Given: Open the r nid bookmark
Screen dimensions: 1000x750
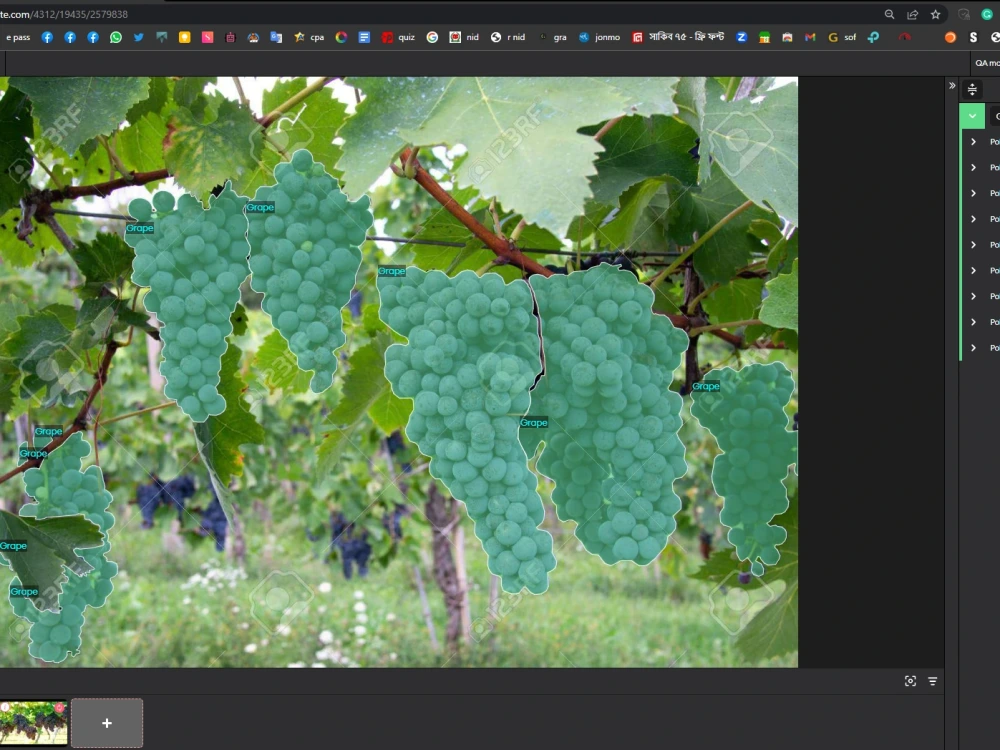Looking at the screenshot, I should 508,37.
